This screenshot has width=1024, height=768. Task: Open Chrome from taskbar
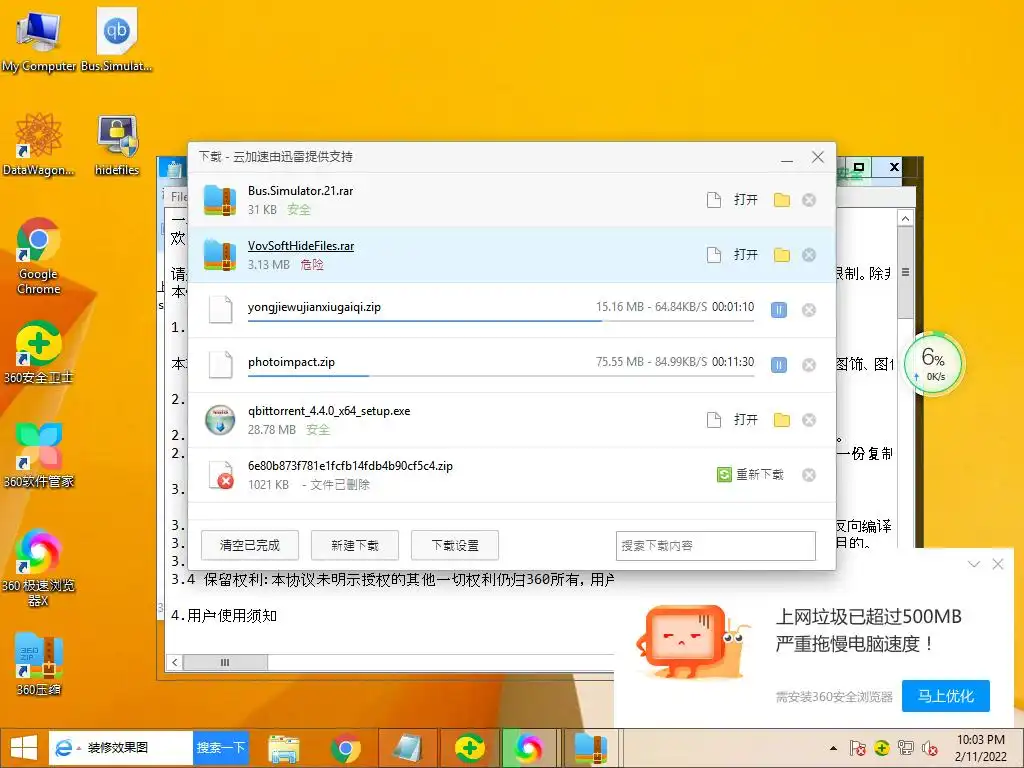click(345, 748)
